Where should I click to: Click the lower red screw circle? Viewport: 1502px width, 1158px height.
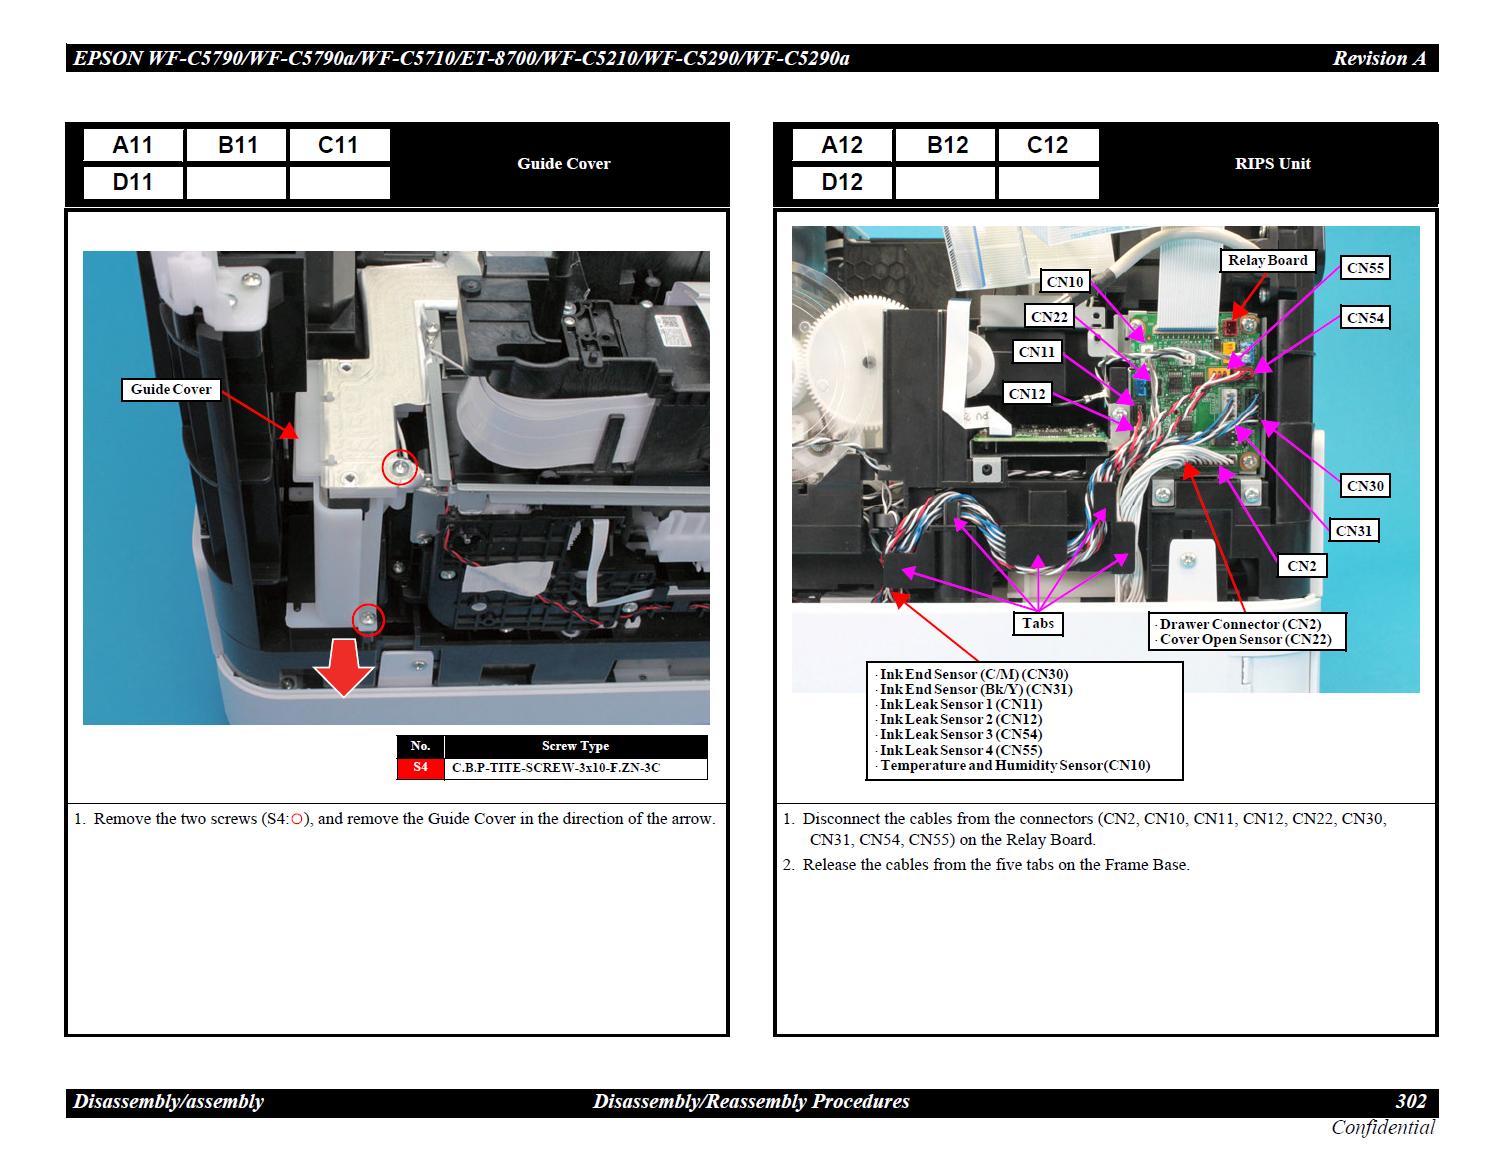(368, 620)
